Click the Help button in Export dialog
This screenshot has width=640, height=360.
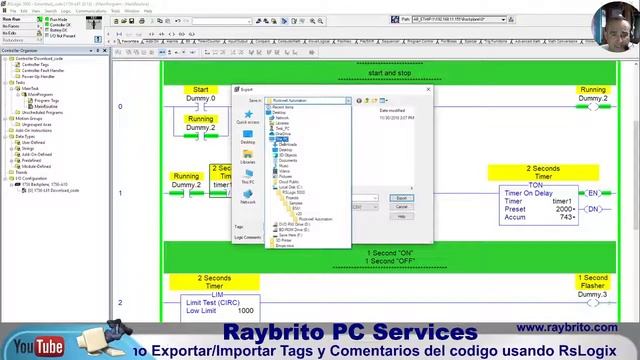point(402,216)
